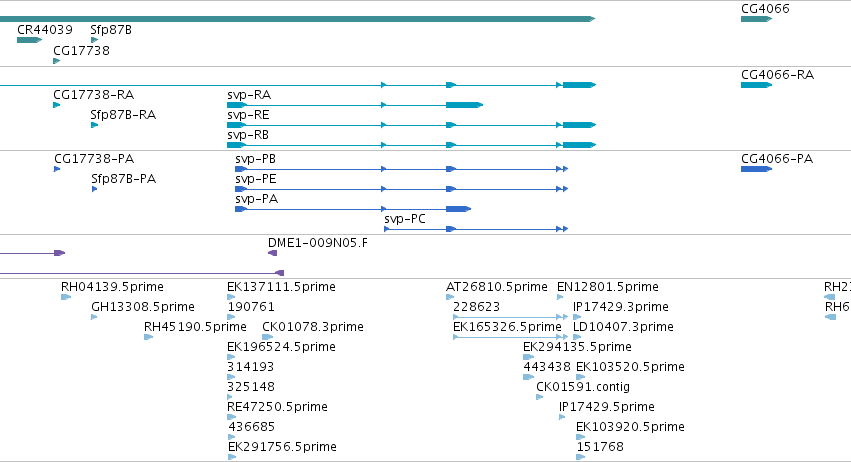
Task: Select the svp-PA protein feature
Action: tap(353, 209)
